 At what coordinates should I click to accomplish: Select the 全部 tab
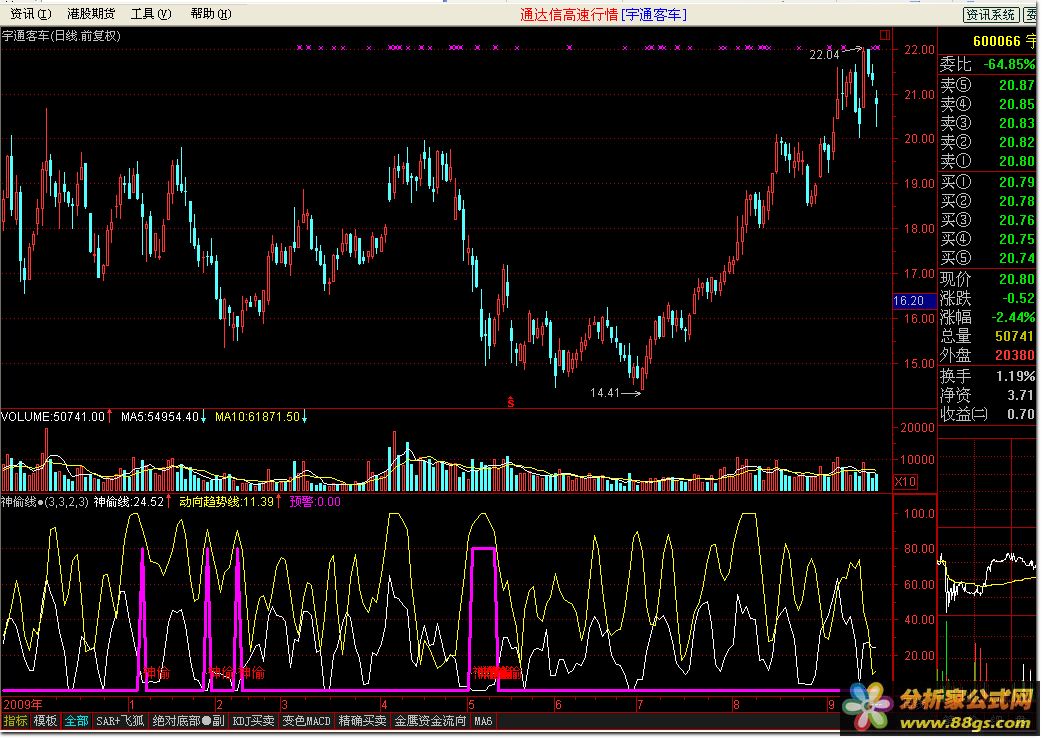click(76, 721)
